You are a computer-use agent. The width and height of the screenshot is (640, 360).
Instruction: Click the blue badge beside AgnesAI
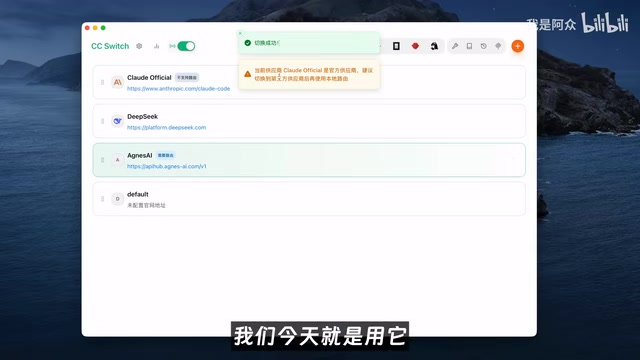(166, 155)
